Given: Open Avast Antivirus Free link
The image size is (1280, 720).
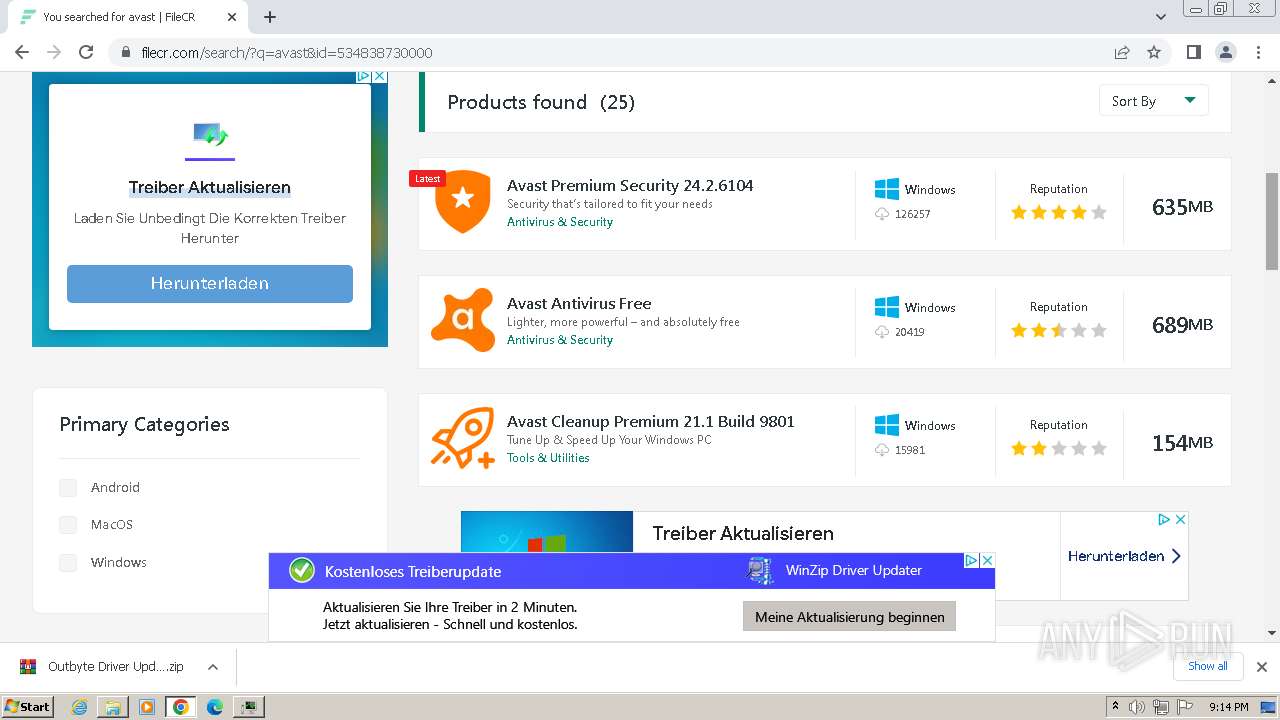Looking at the screenshot, I should (579, 303).
